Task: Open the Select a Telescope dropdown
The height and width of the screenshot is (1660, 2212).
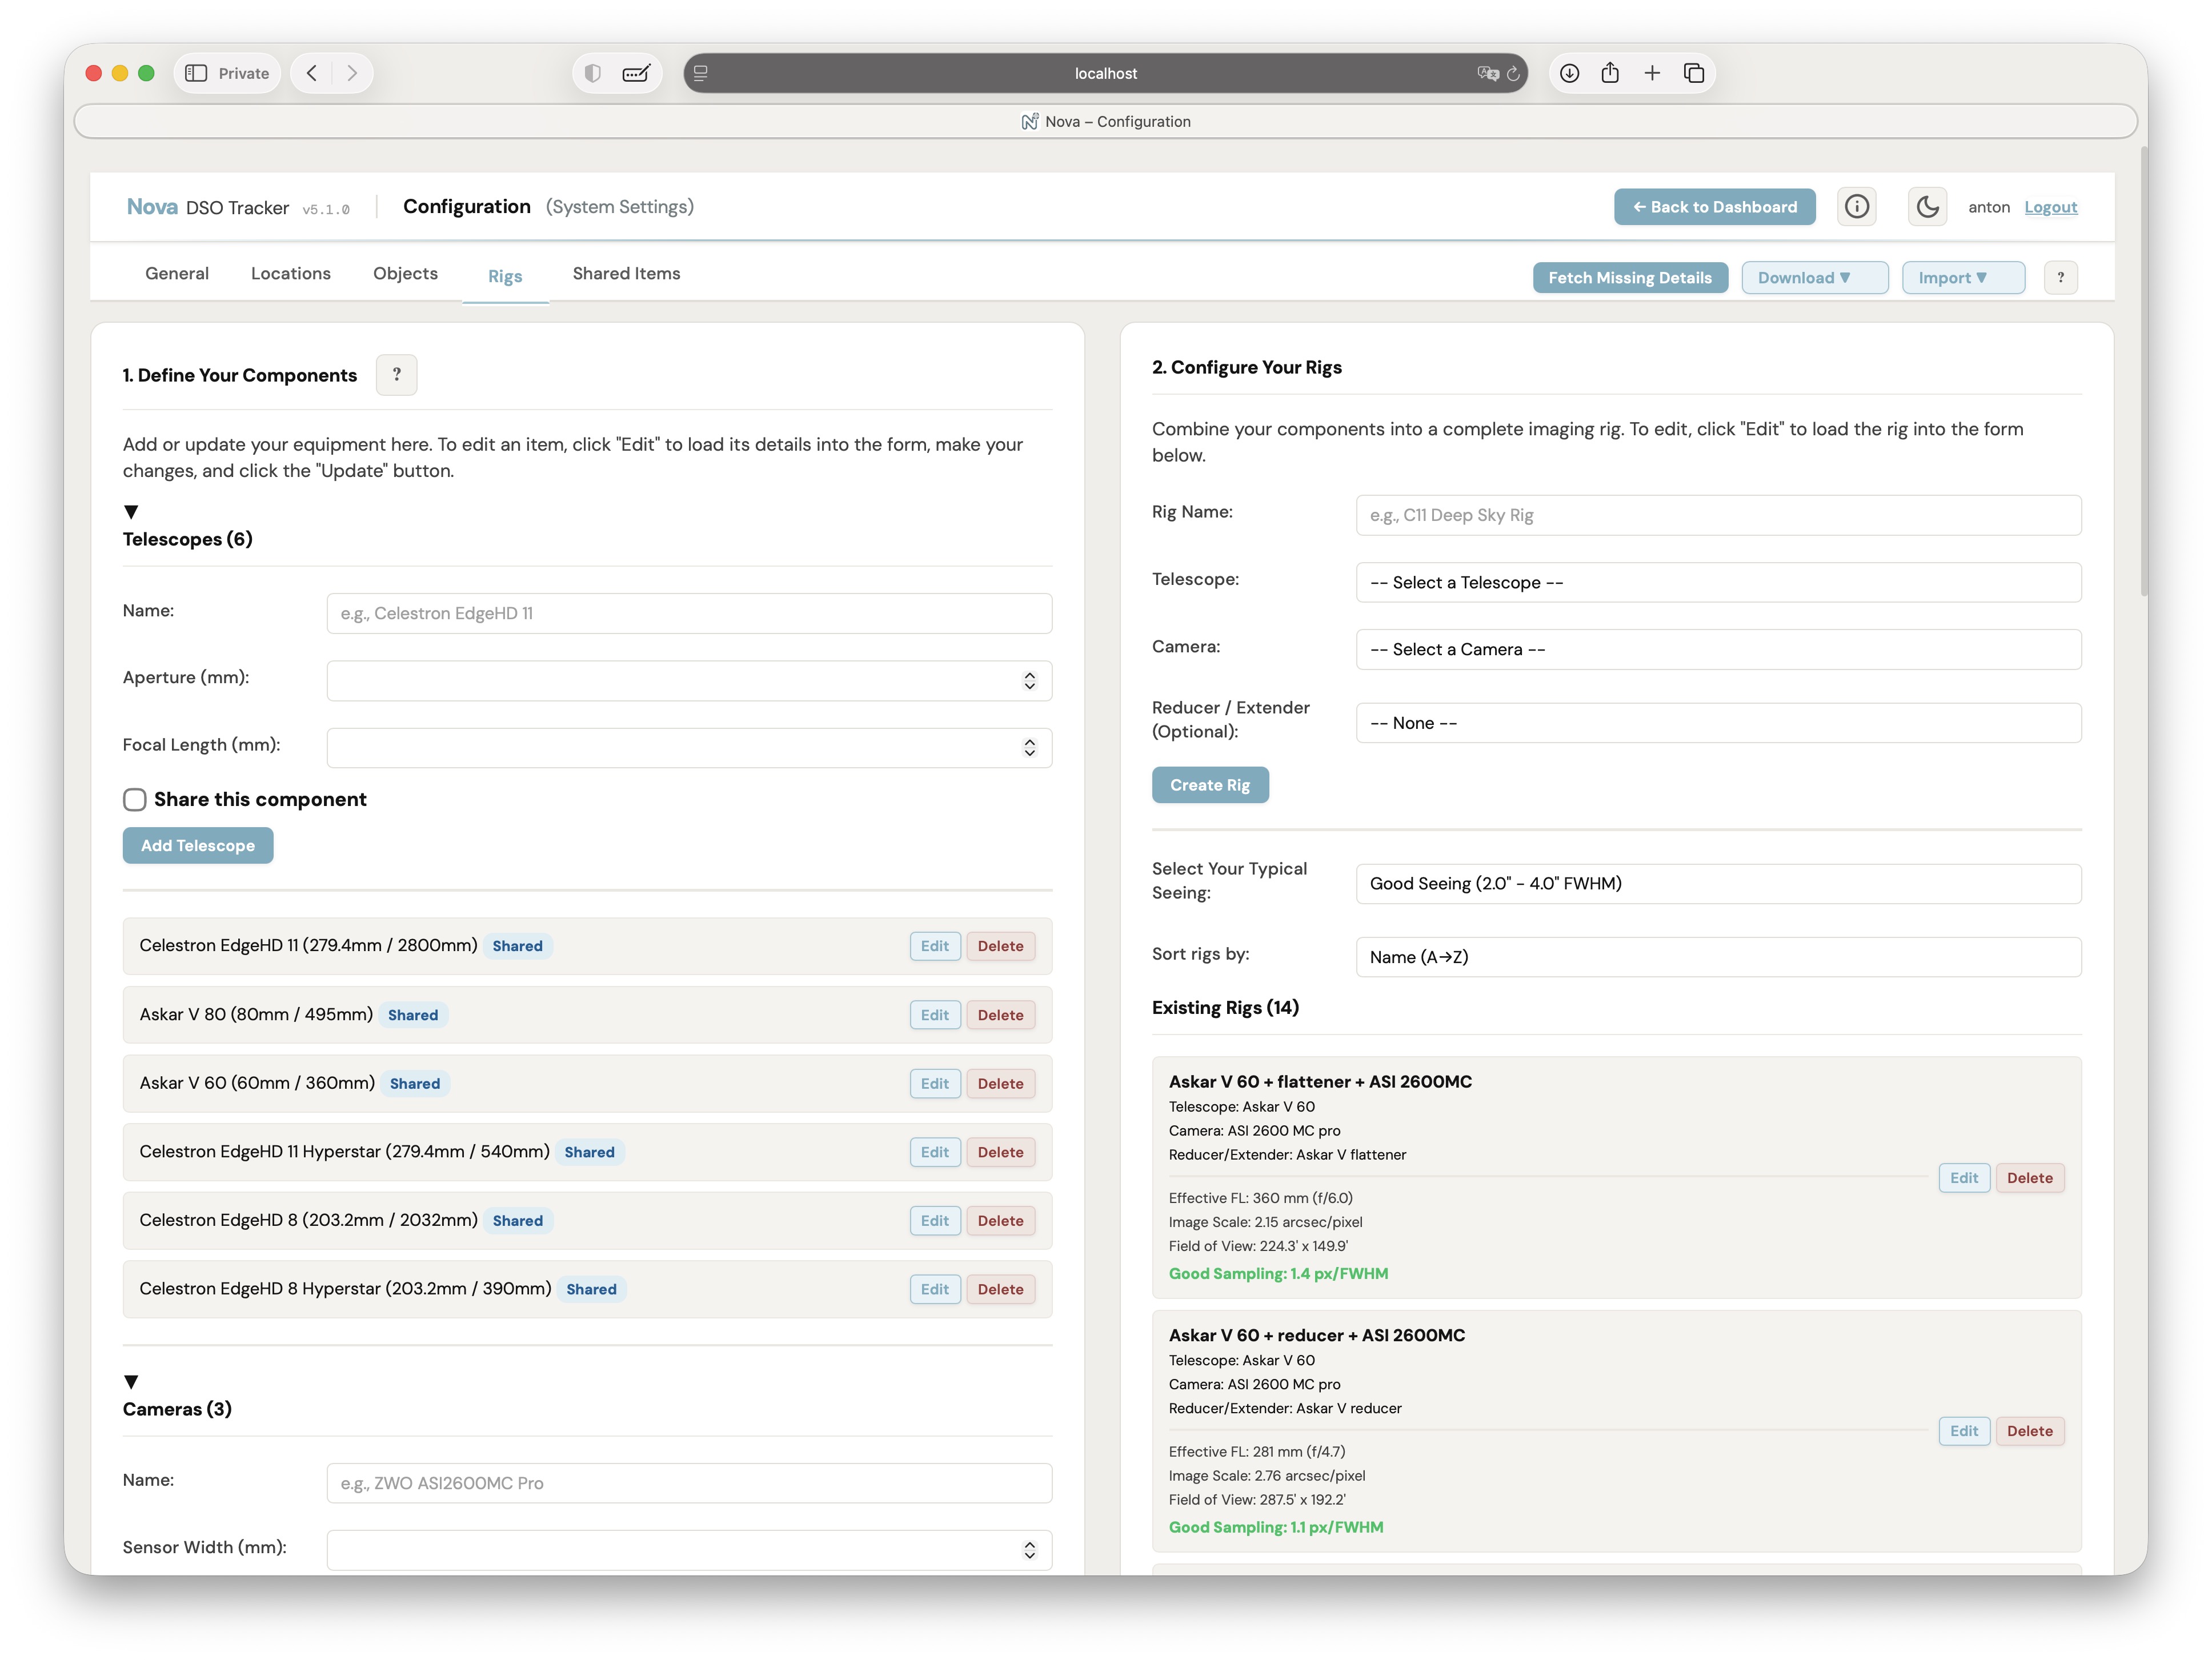Action: pos(1717,583)
